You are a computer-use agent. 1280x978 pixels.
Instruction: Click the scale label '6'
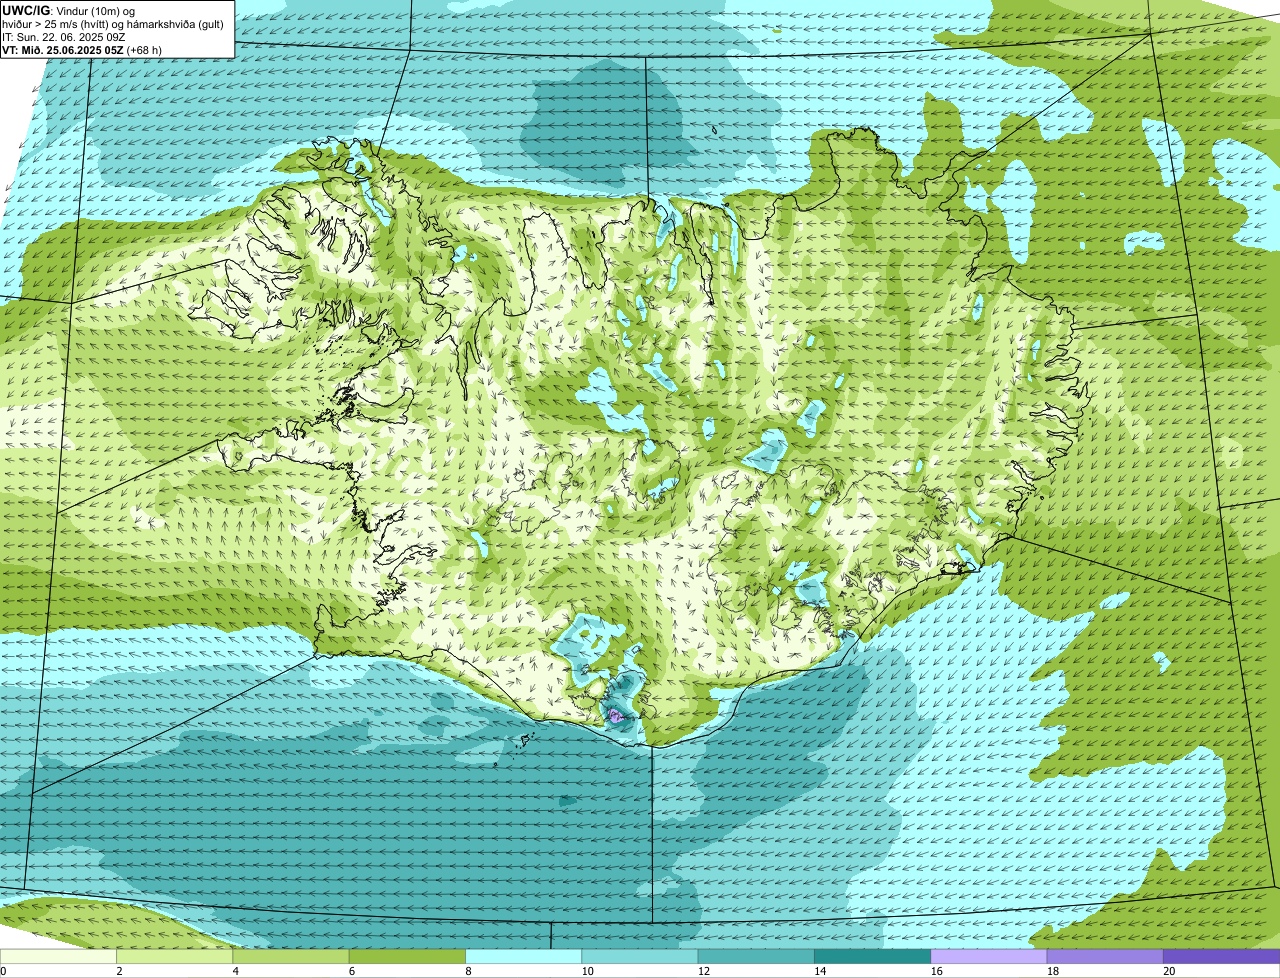[x=352, y=971]
